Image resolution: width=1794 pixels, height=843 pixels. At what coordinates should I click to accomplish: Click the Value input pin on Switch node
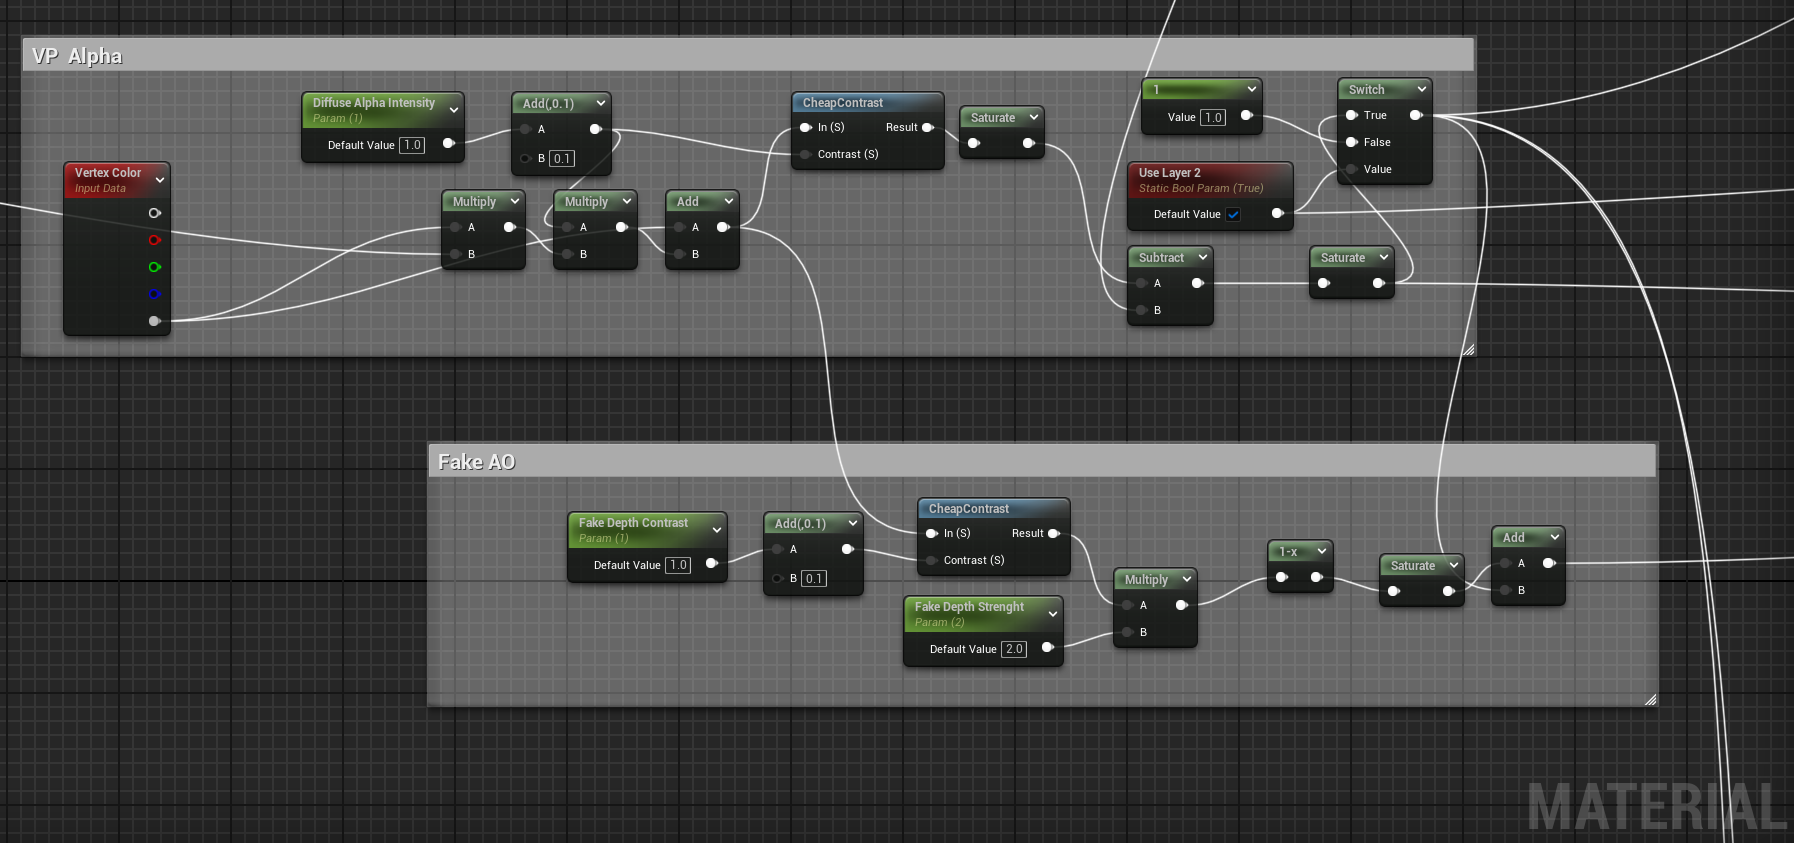pyautogui.click(x=1351, y=169)
